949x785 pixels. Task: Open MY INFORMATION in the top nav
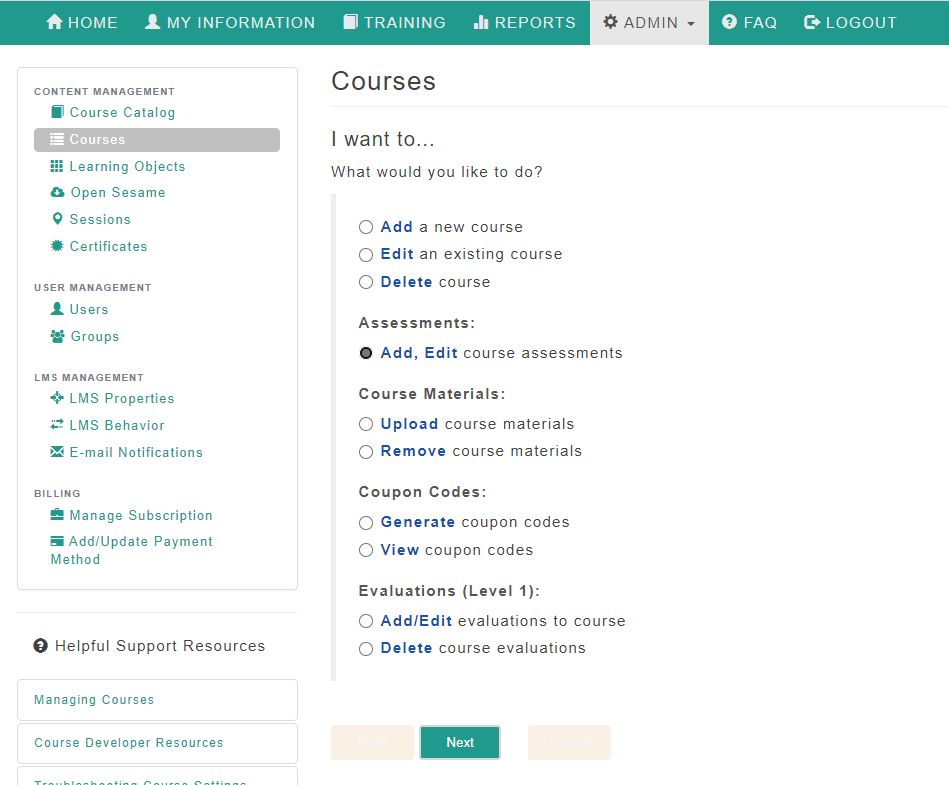(x=230, y=22)
